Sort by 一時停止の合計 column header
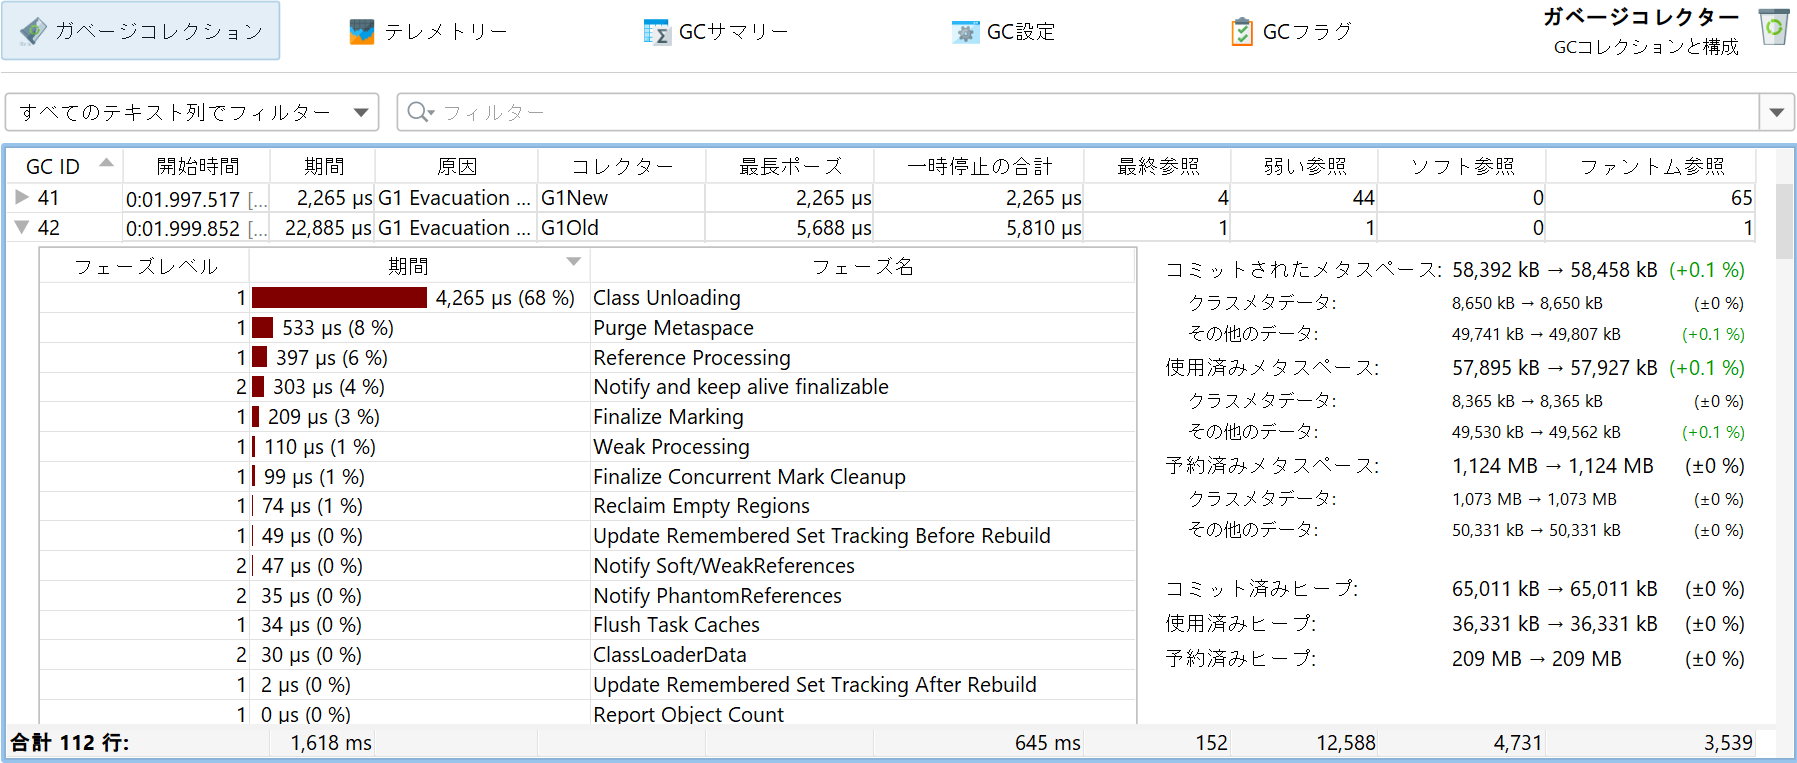The image size is (1797, 763). (x=980, y=166)
